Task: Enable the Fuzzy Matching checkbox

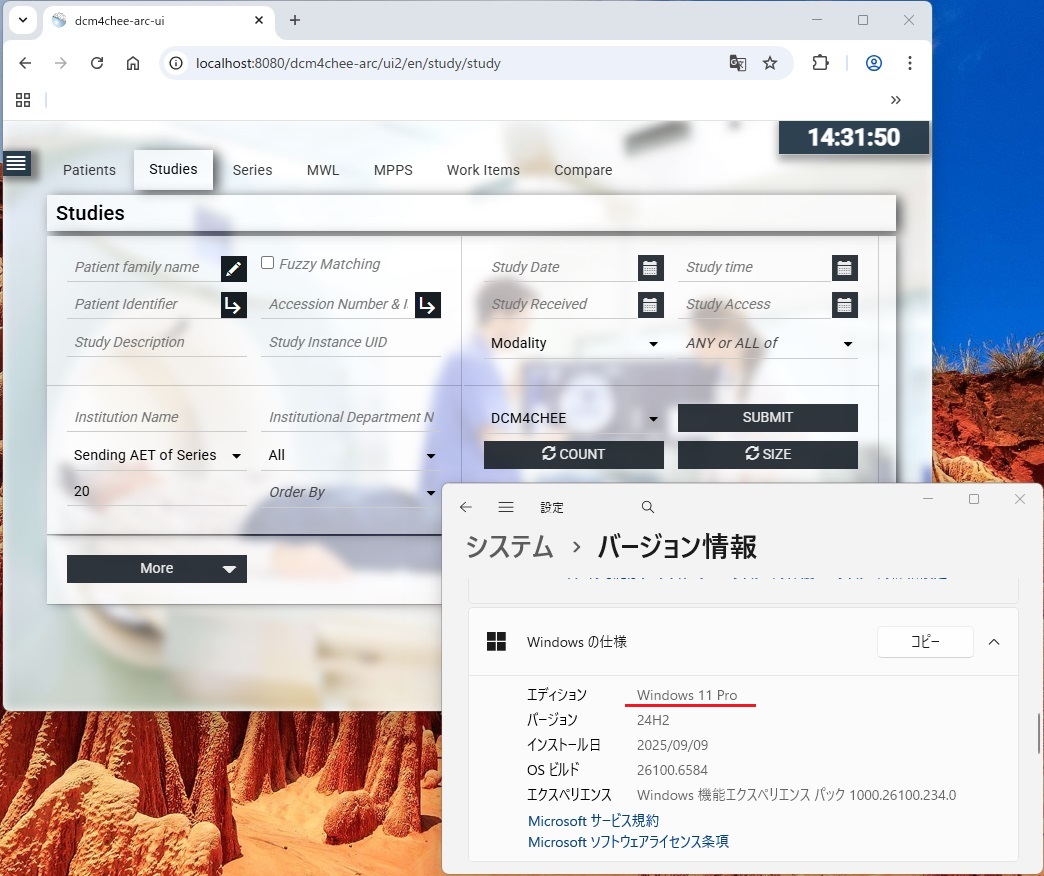Action: [x=267, y=262]
